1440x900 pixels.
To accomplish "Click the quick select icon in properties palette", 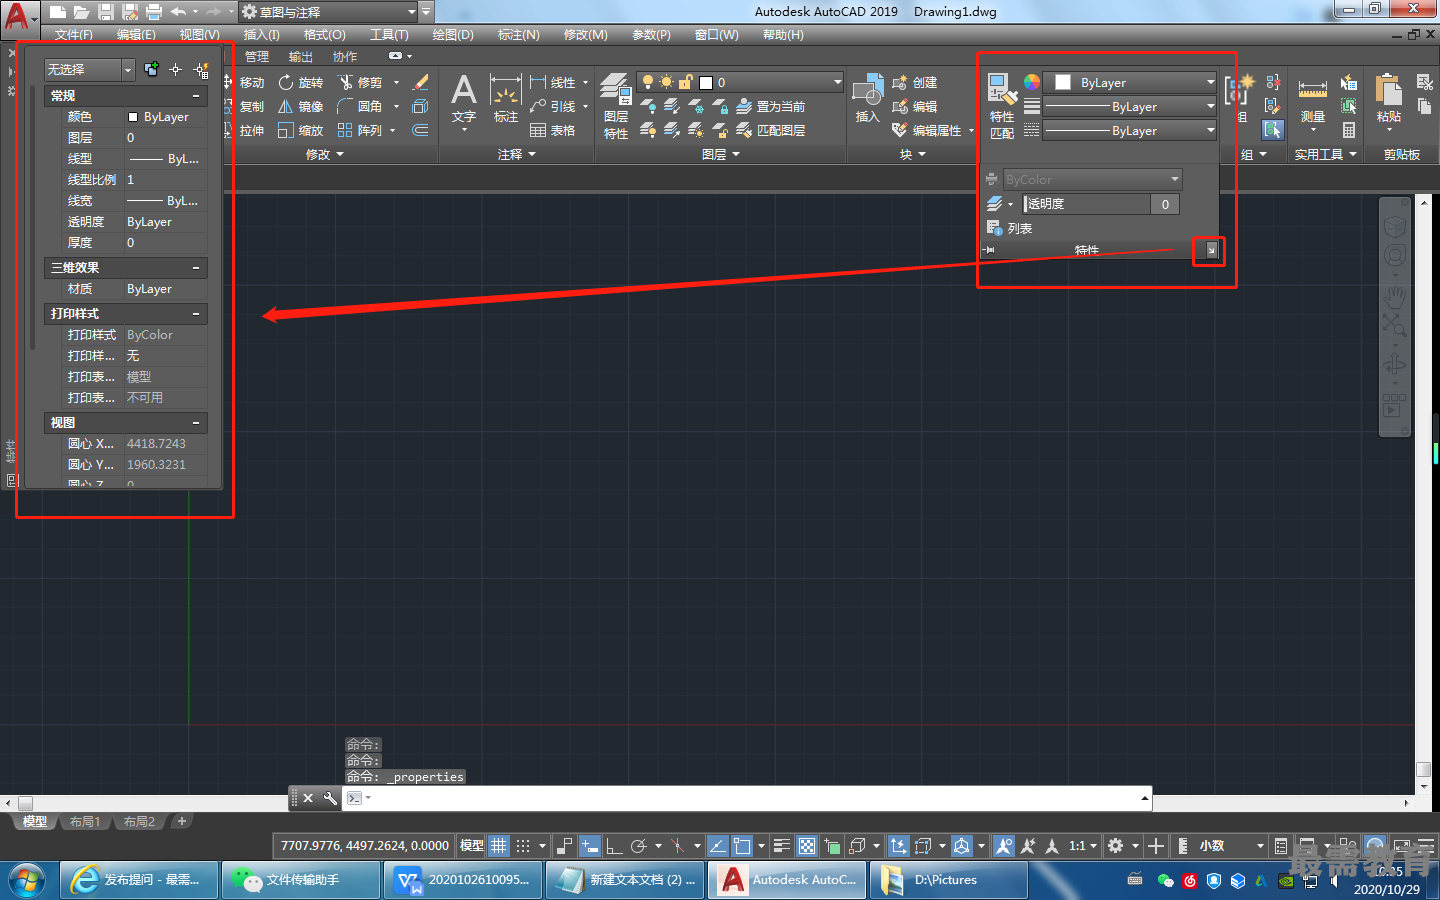I will pos(201,70).
